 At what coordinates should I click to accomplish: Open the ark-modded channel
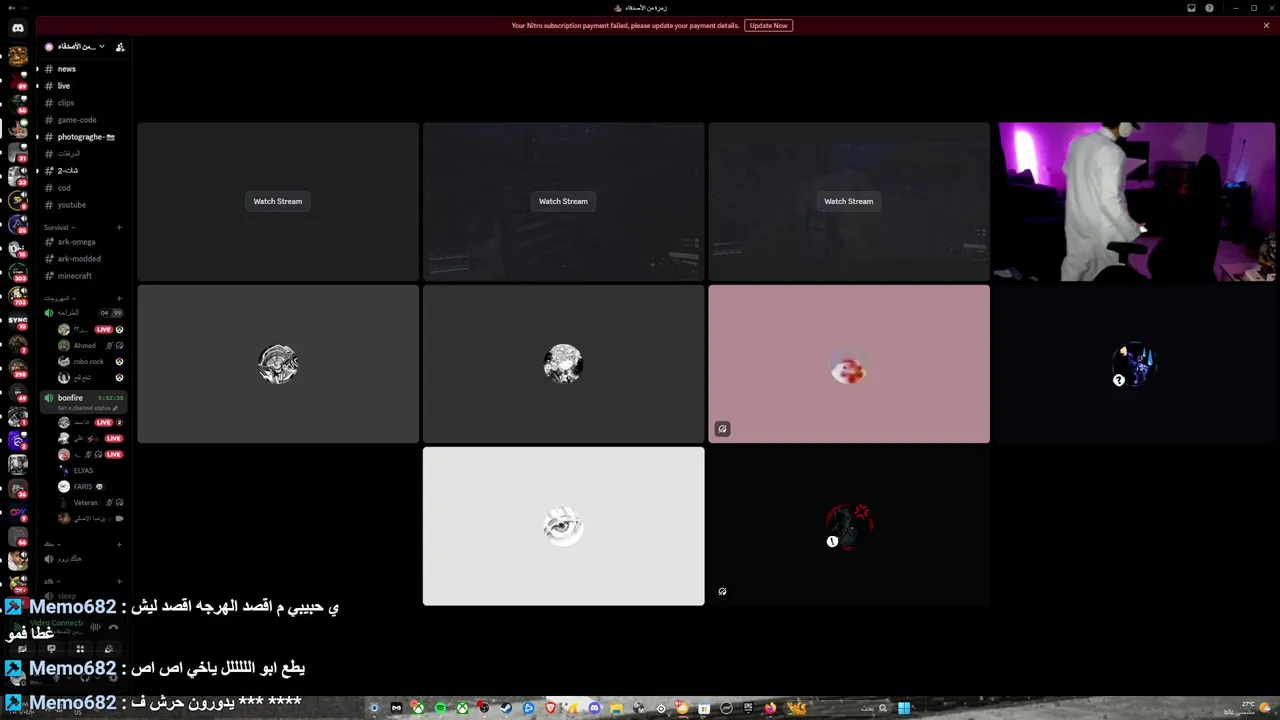pos(82,259)
